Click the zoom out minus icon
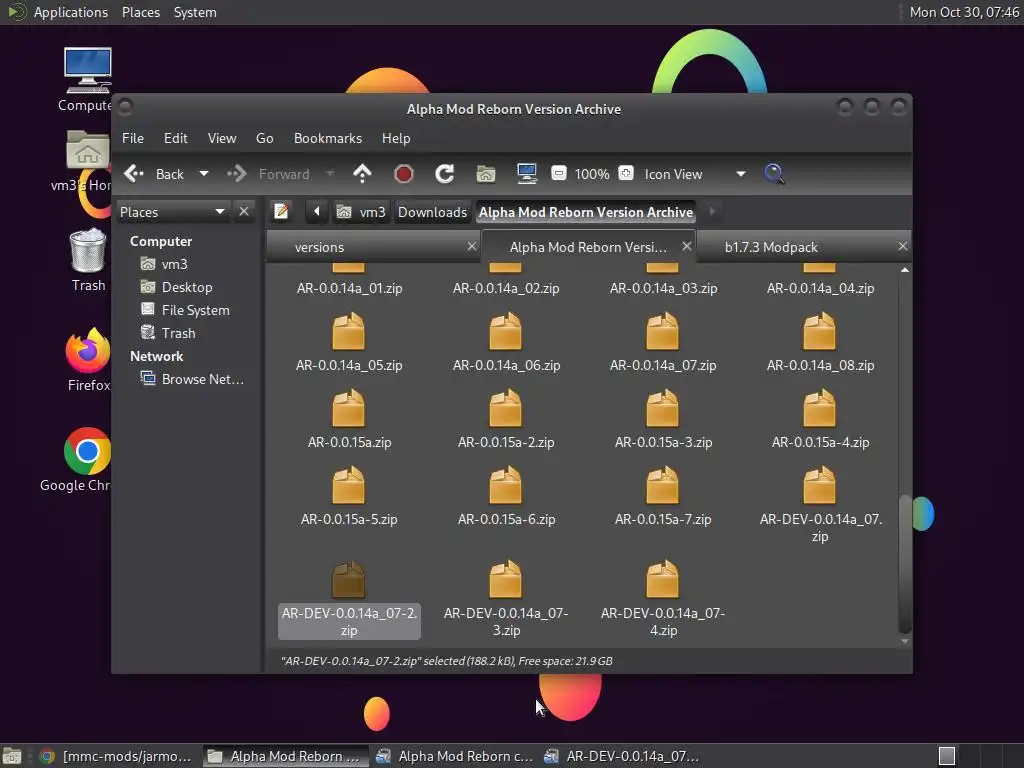 tap(559, 174)
